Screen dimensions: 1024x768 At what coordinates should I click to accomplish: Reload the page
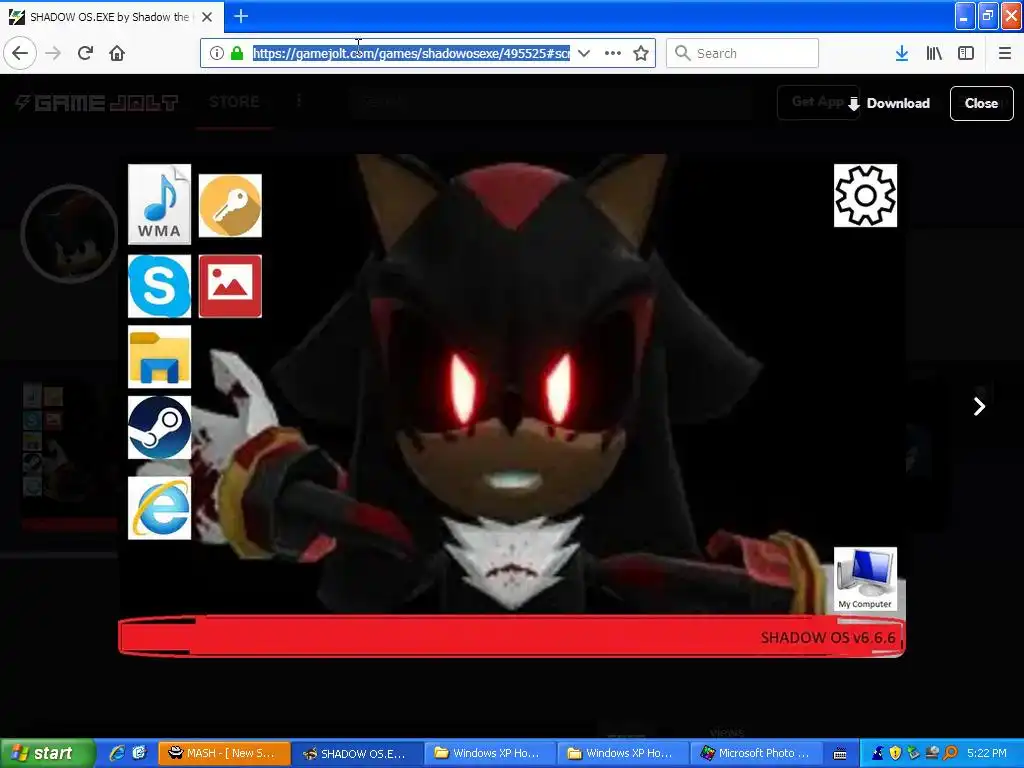coord(85,53)
